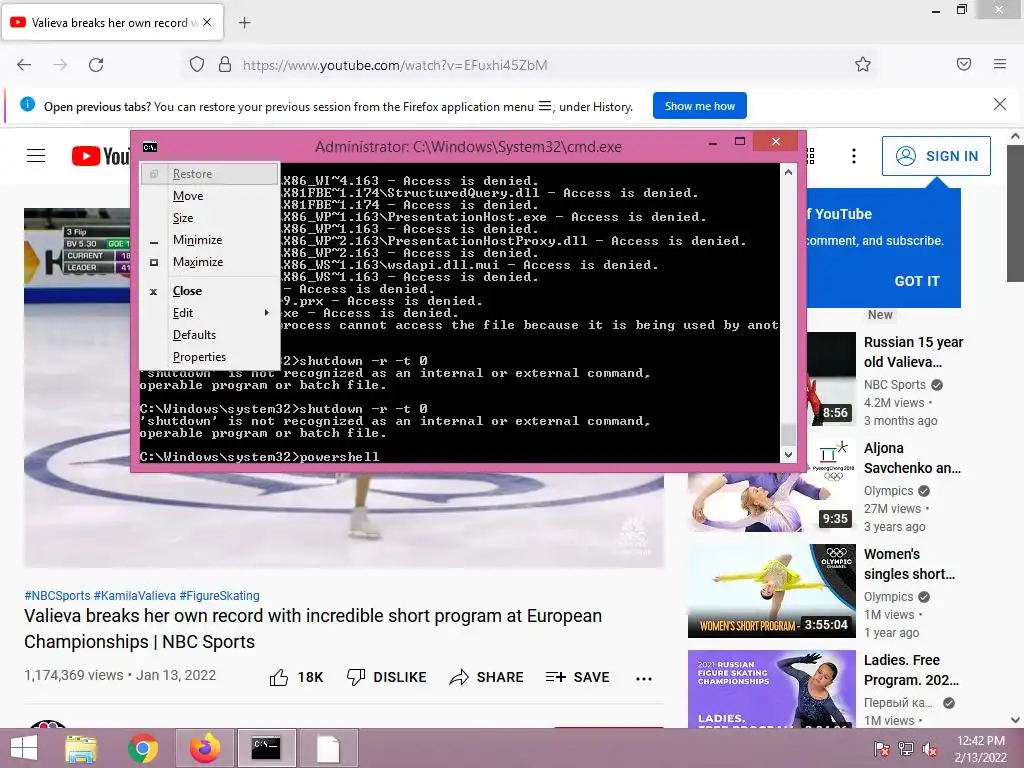This screenshot has width=1024, height=768.
Task: Click the padlock site info icon
Action: pyautogui.click(x=225, y=65)
